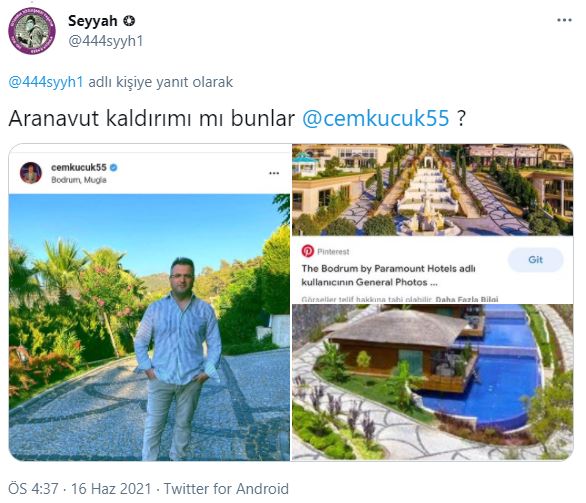Click the @444syyh1 reply-to mention link
The image size is (586, 503).
[x=46, y=82]
